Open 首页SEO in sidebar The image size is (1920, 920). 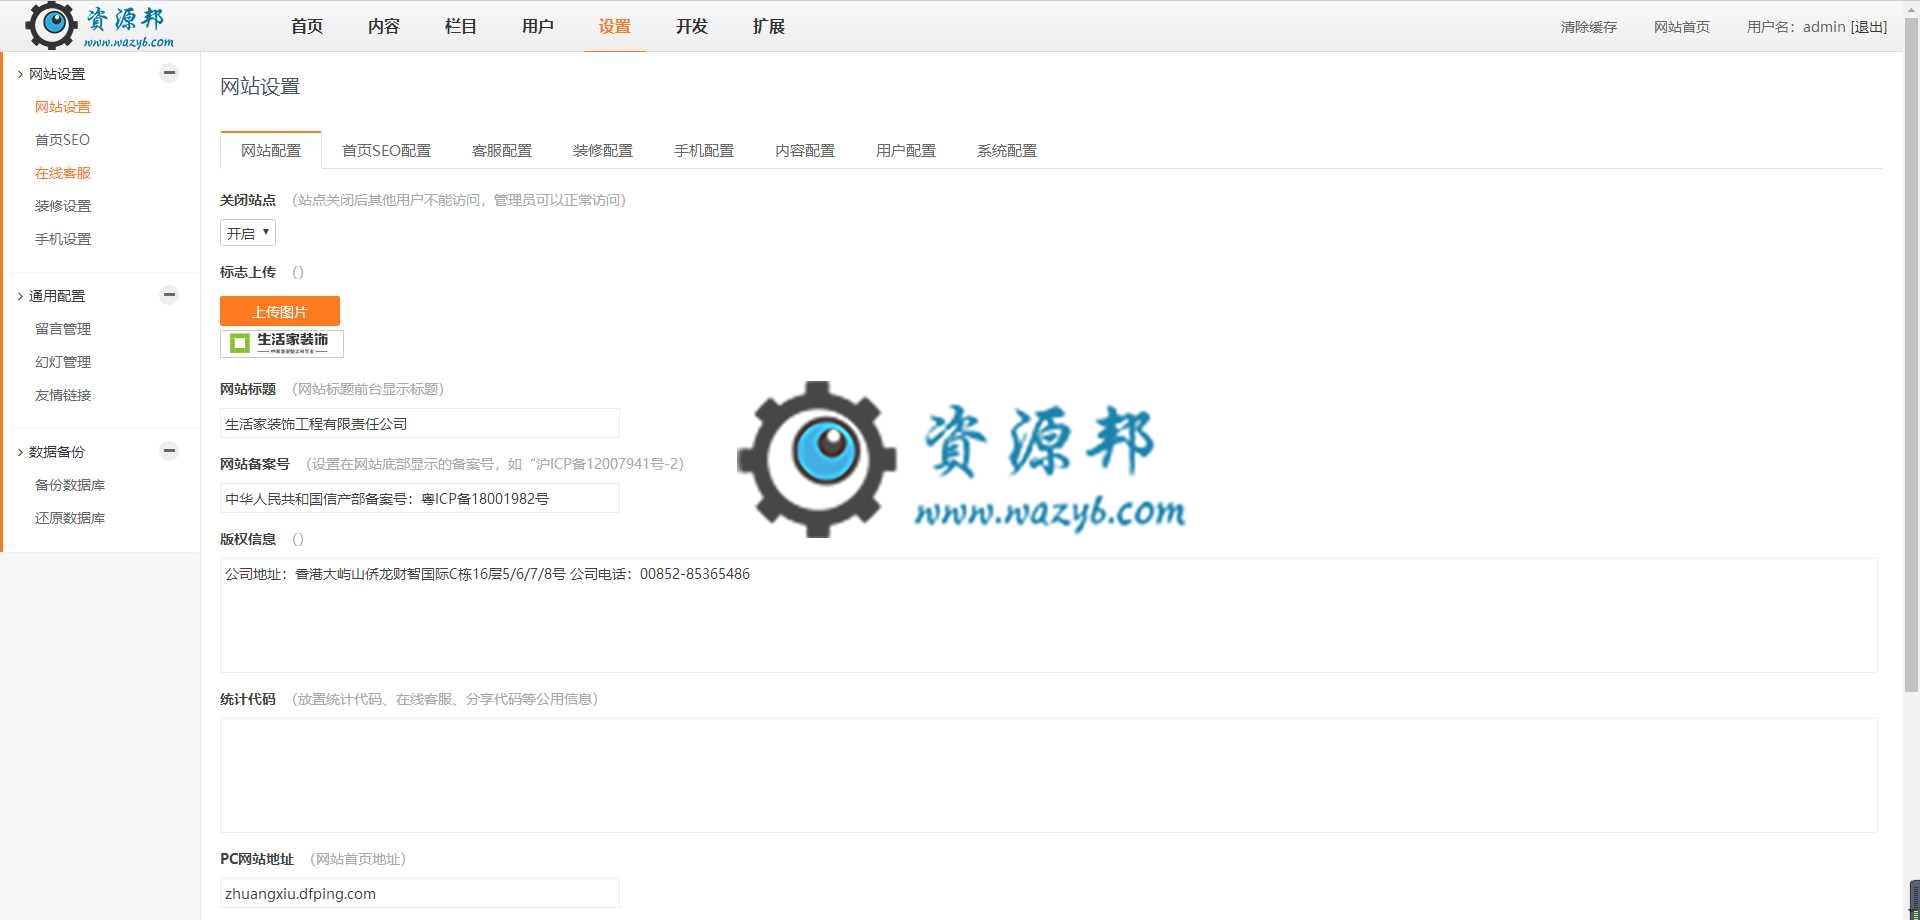pos(62,140)
